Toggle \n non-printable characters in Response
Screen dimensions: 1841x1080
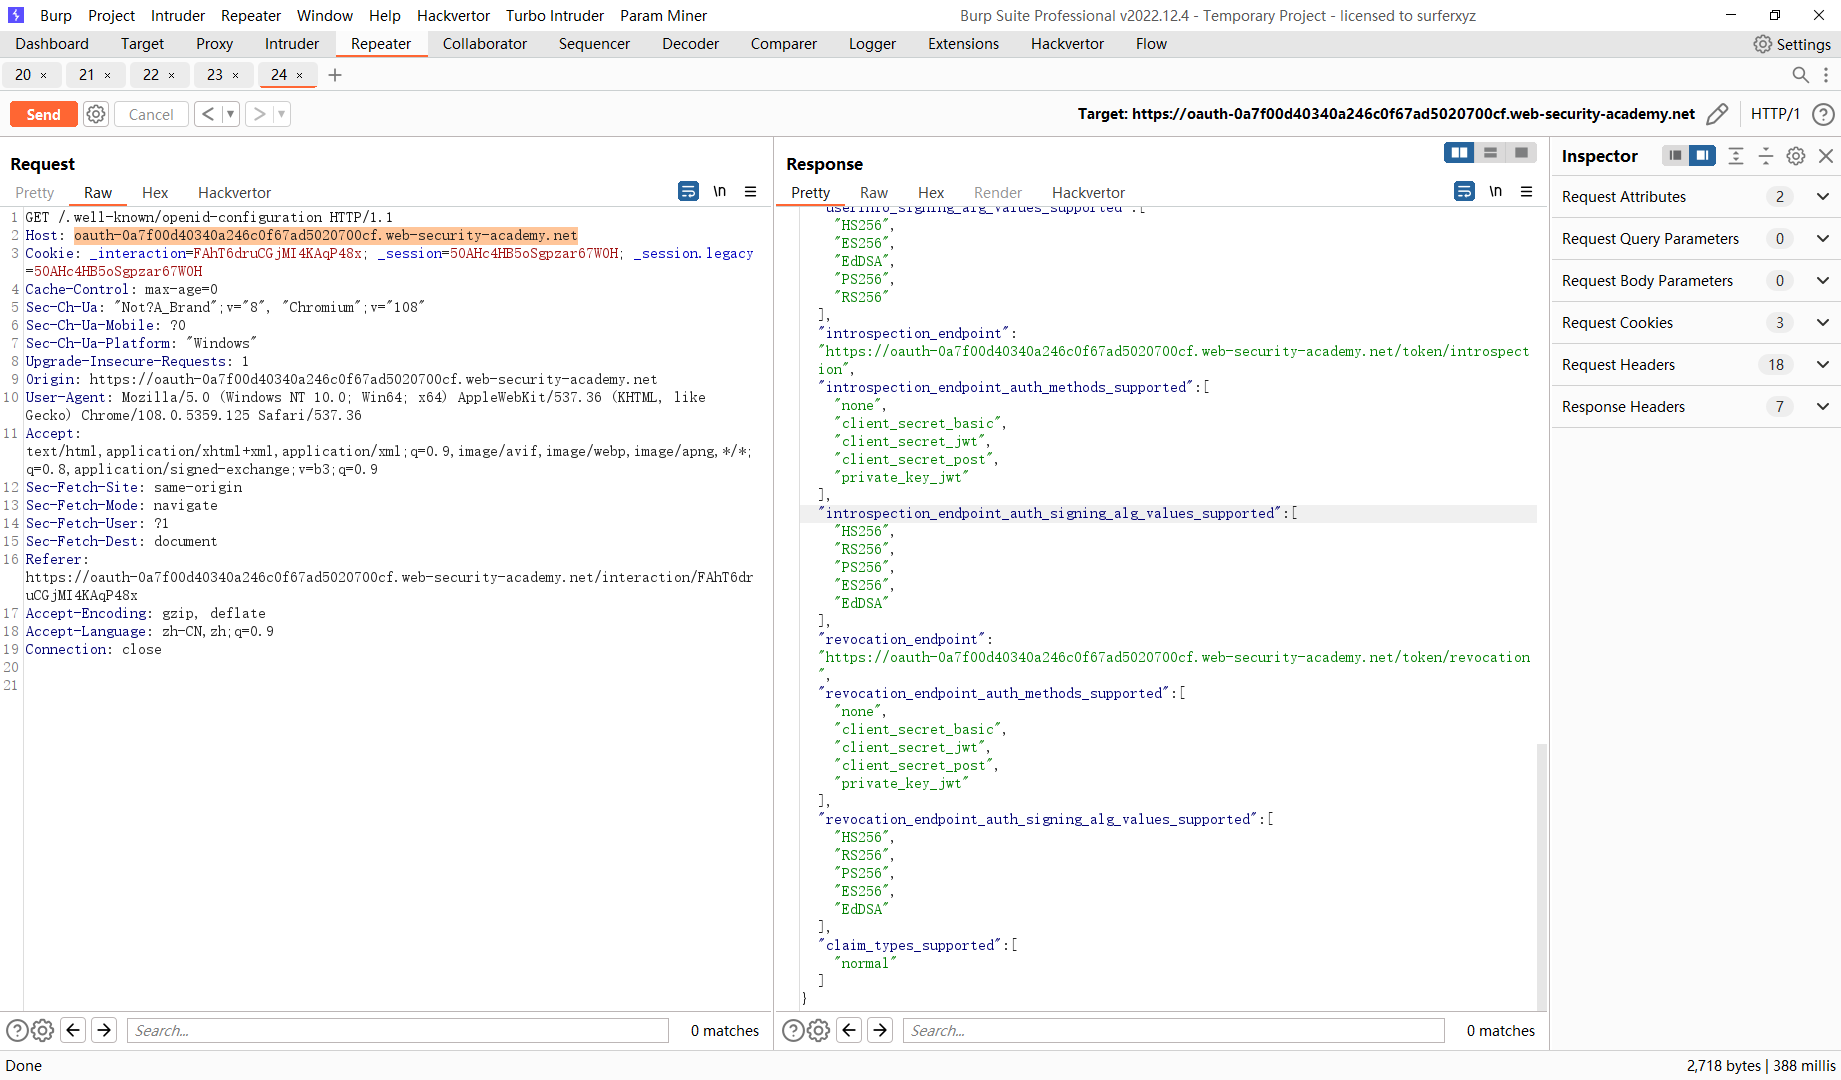click(x=1496, y=190)
